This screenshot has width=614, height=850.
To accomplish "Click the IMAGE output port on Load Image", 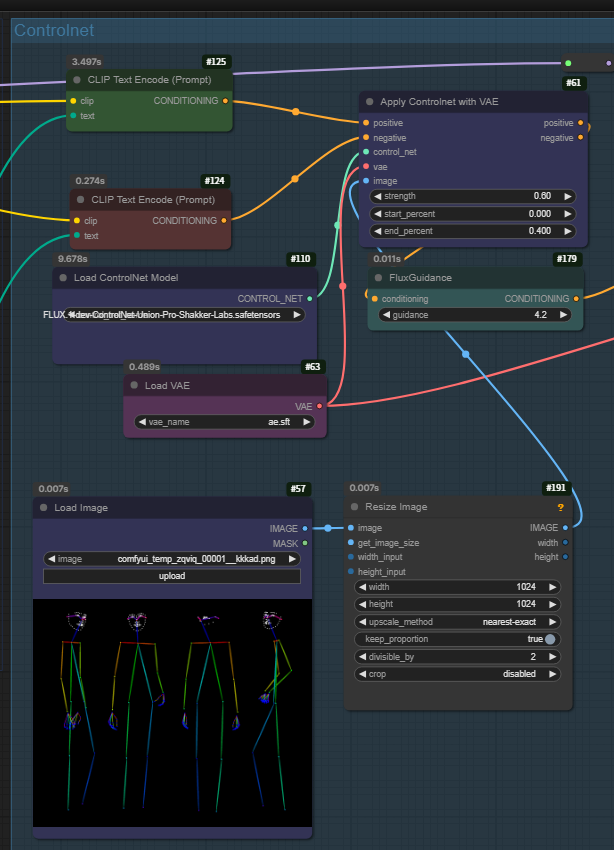I will pyautogui.click(x=305, y=528).
